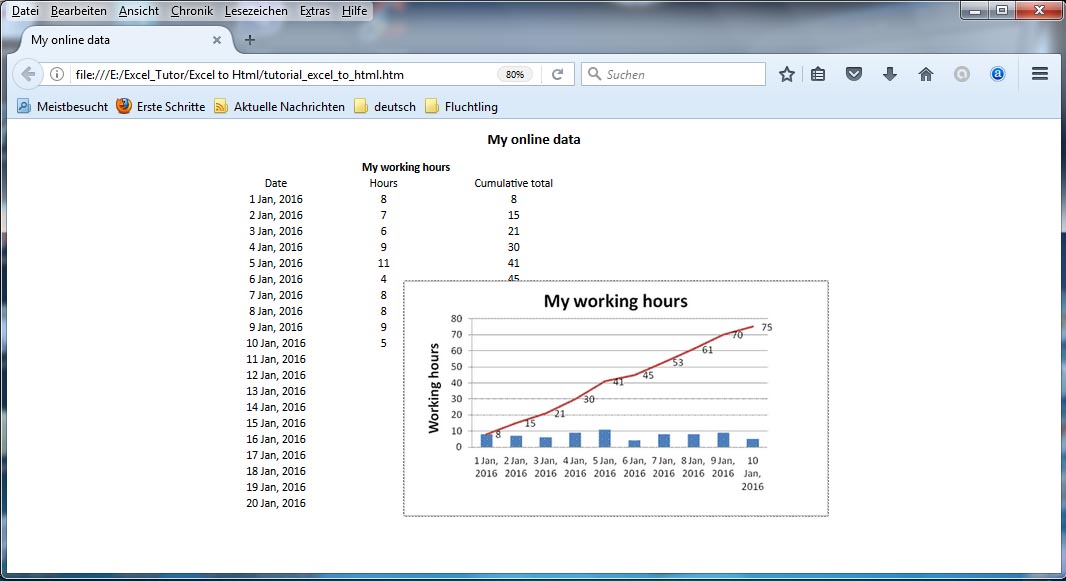Show the bookmarks list icon

pyautogui.click(x=818, y=74)
